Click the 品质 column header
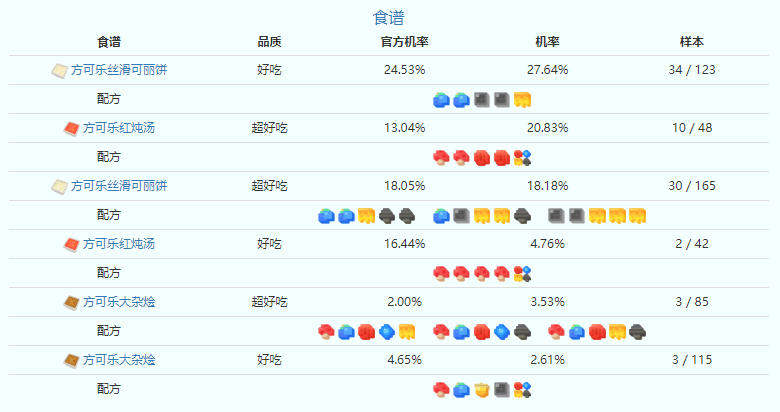Image resolution: width=780 pixels, height=412 pixels. 269,42
